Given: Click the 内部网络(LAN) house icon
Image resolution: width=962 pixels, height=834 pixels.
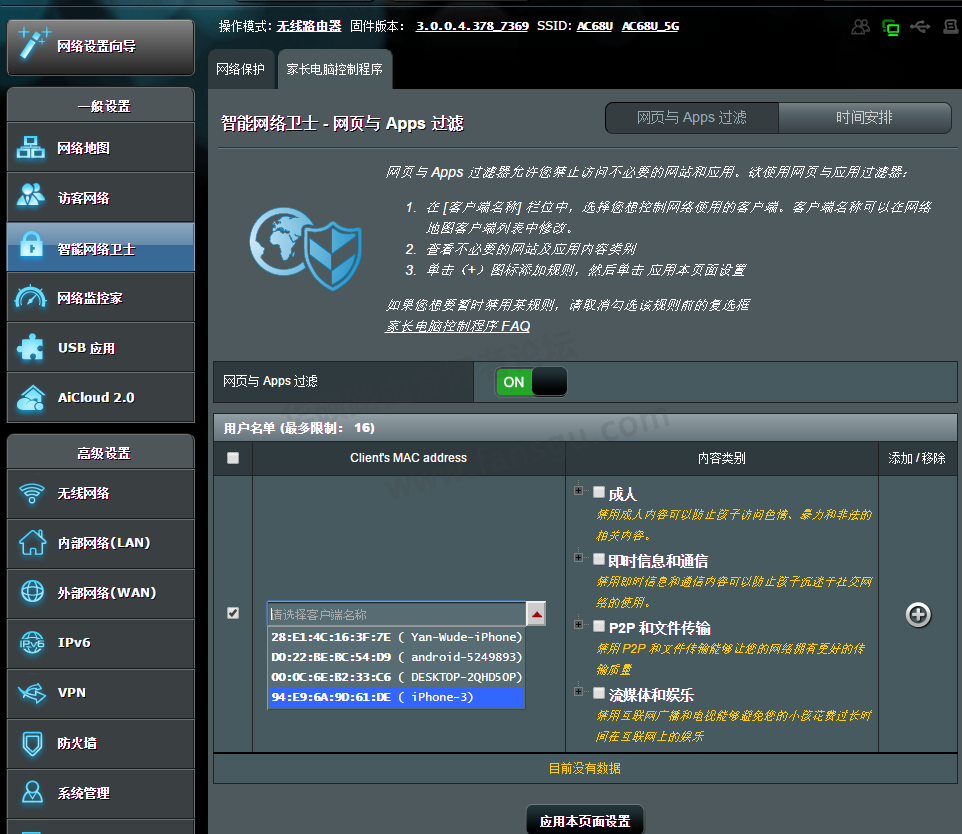Looking at the screenshot, I should (32, 542).
